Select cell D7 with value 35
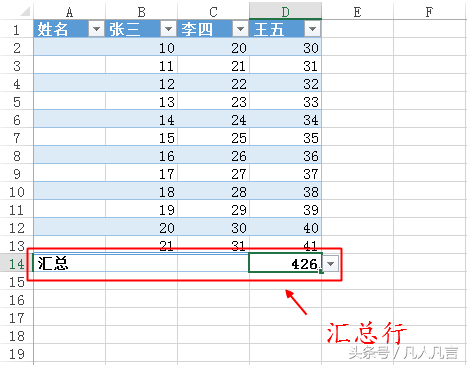 285,138
